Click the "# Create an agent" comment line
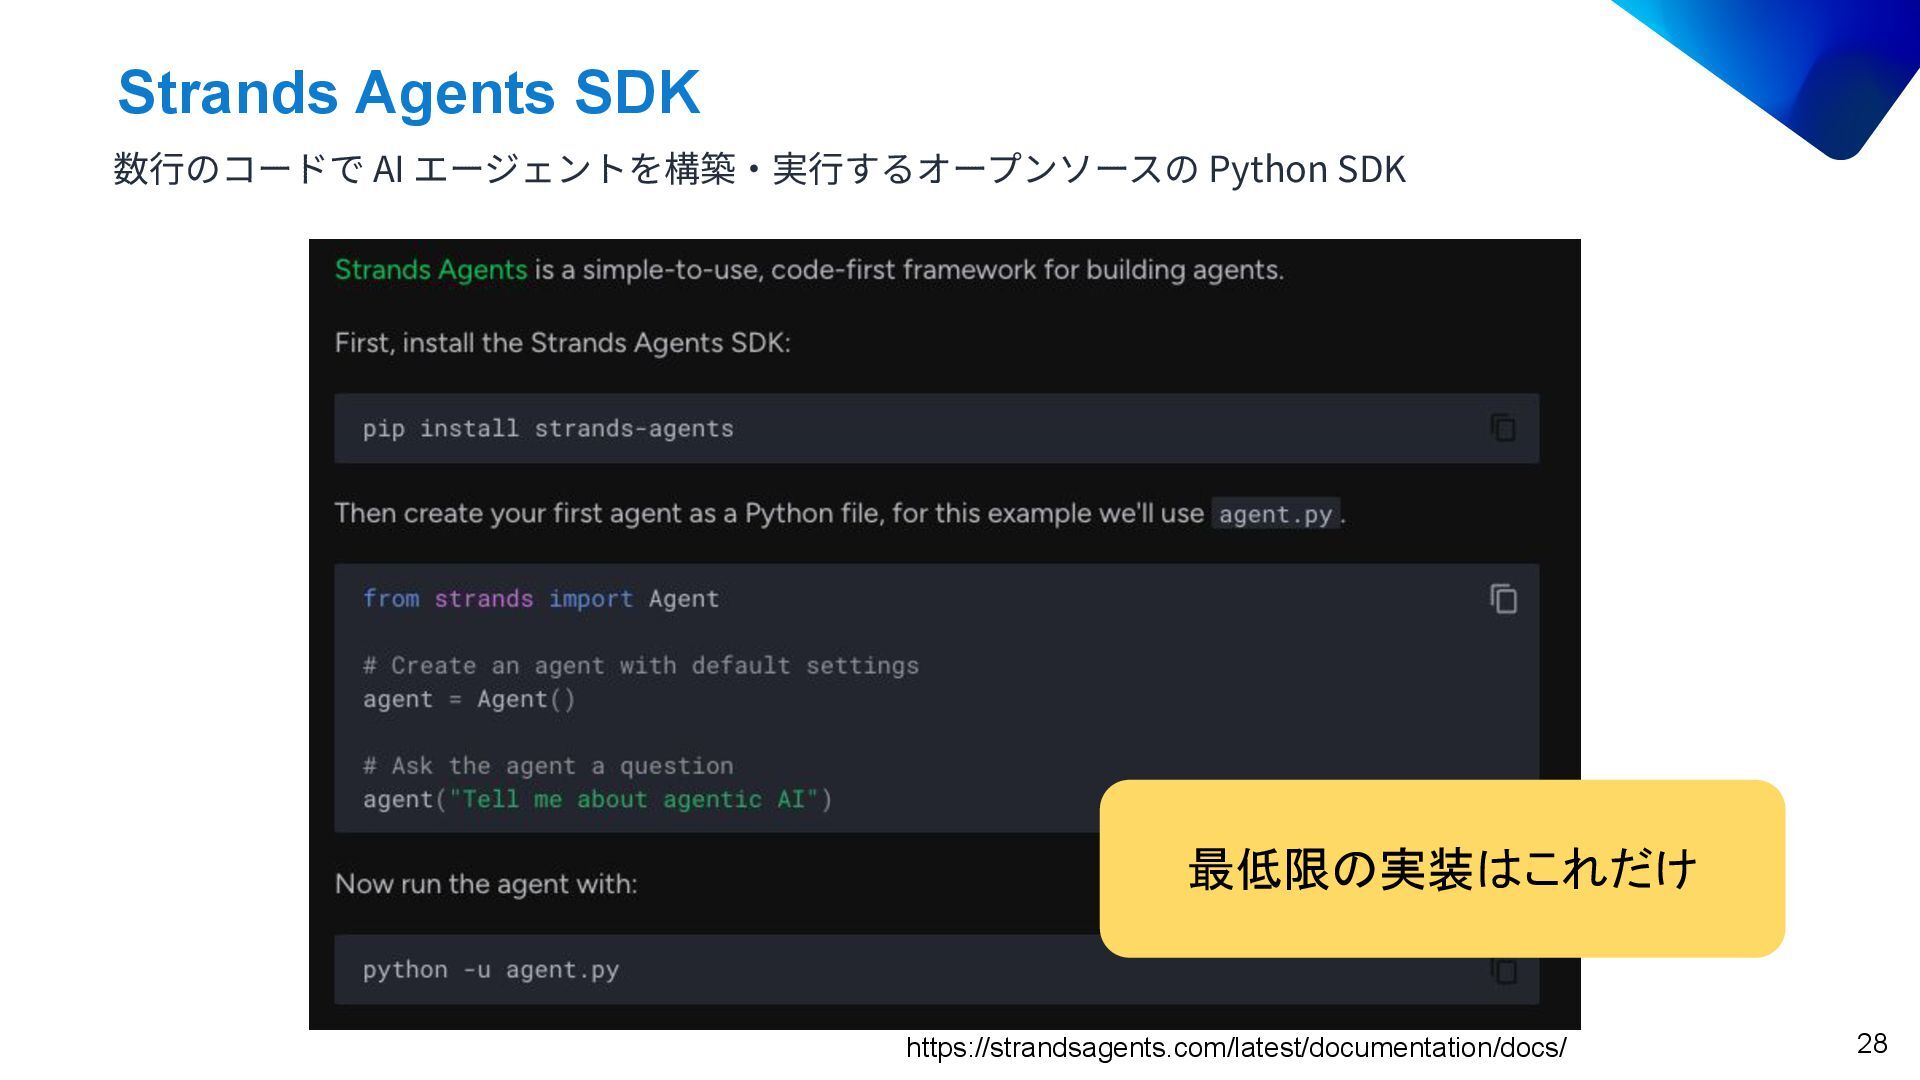This screenshot has height=1080, width=1920. [641, 666]
